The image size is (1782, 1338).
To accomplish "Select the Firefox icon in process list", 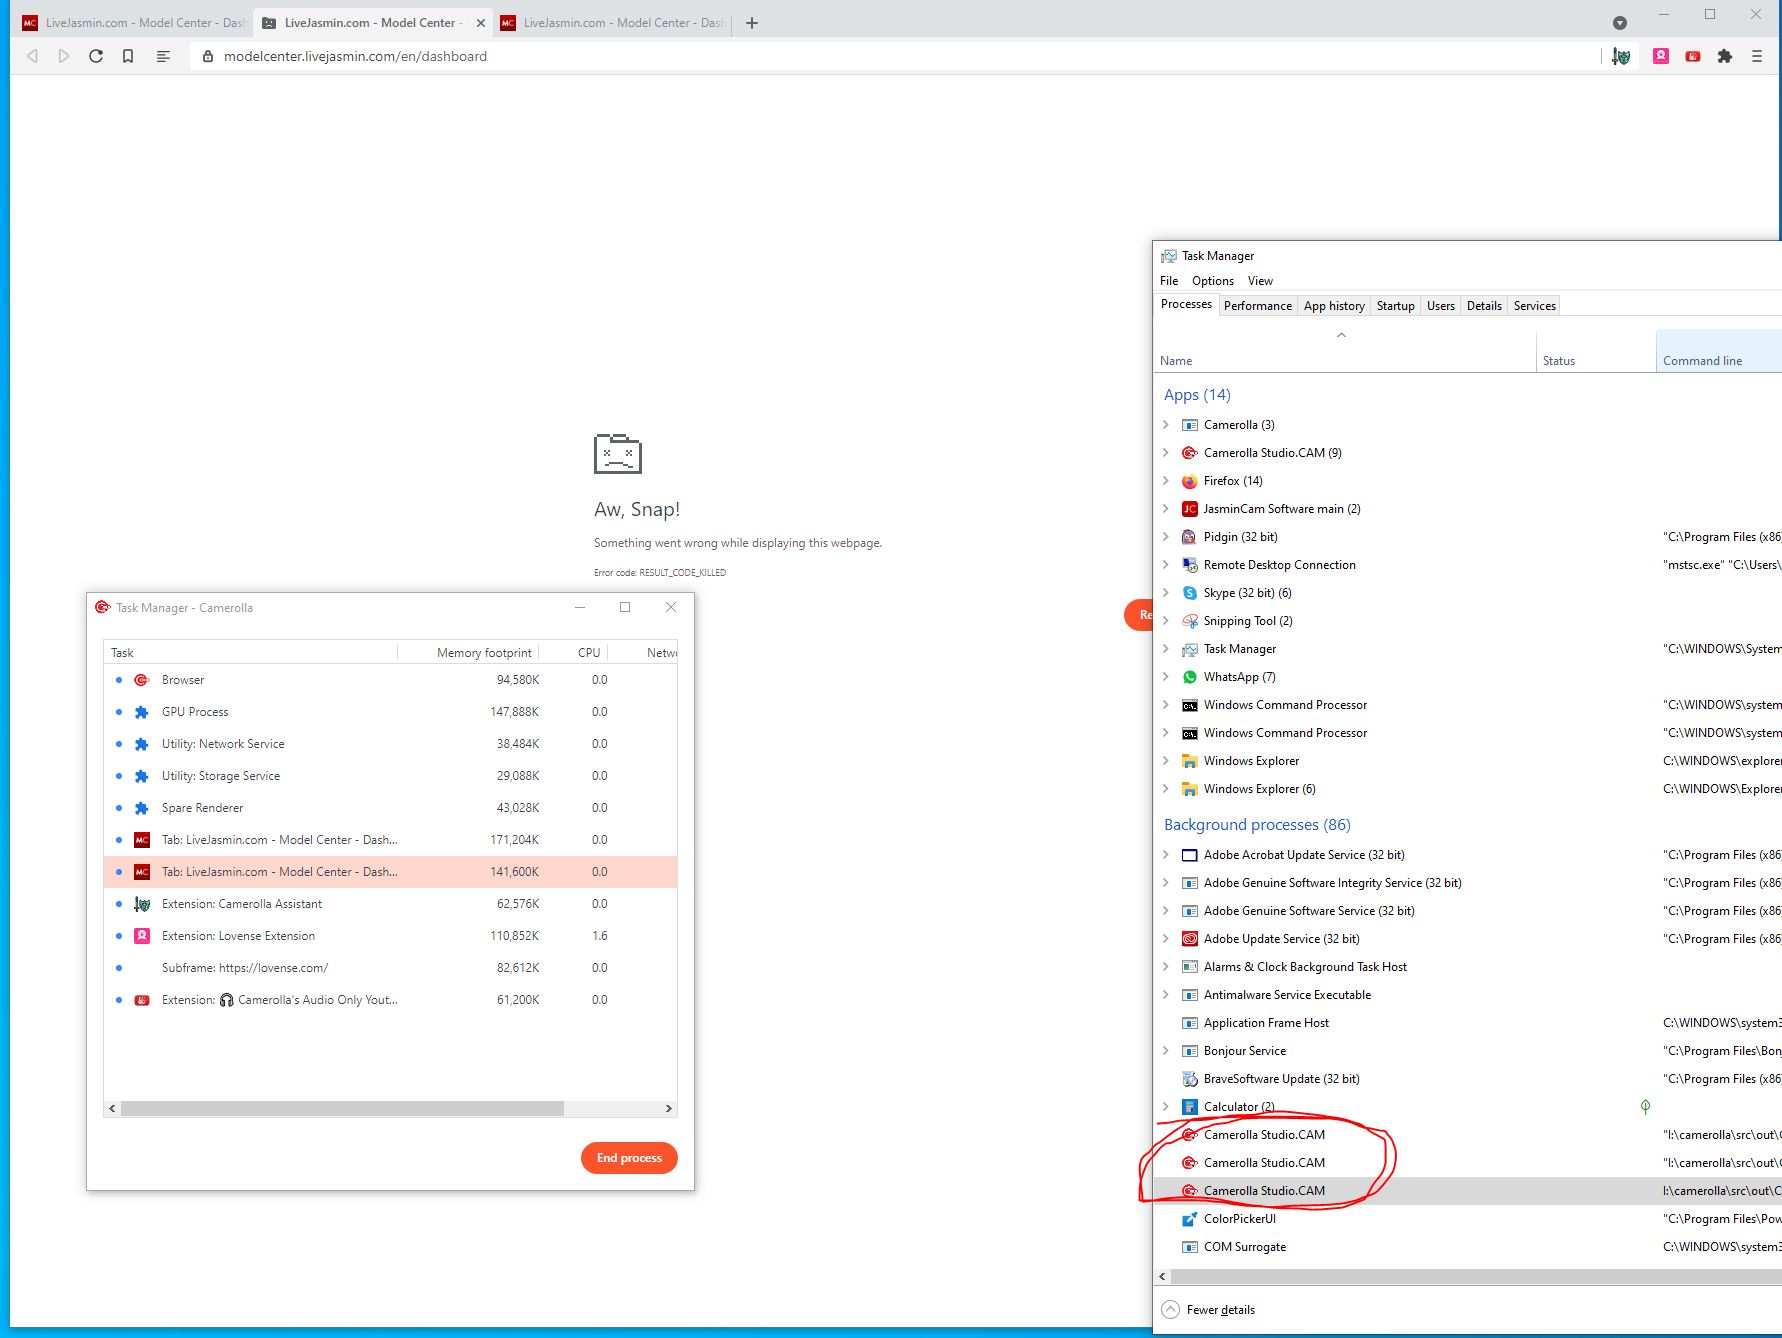I will tap(1189, 481).
